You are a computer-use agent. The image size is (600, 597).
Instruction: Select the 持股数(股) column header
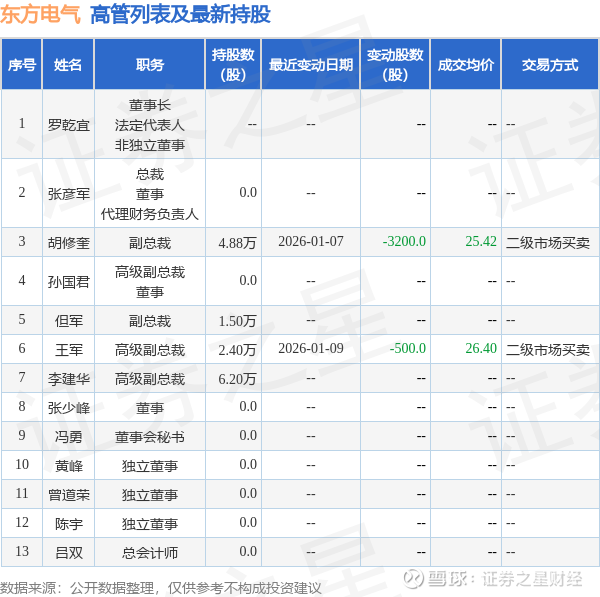233,64
